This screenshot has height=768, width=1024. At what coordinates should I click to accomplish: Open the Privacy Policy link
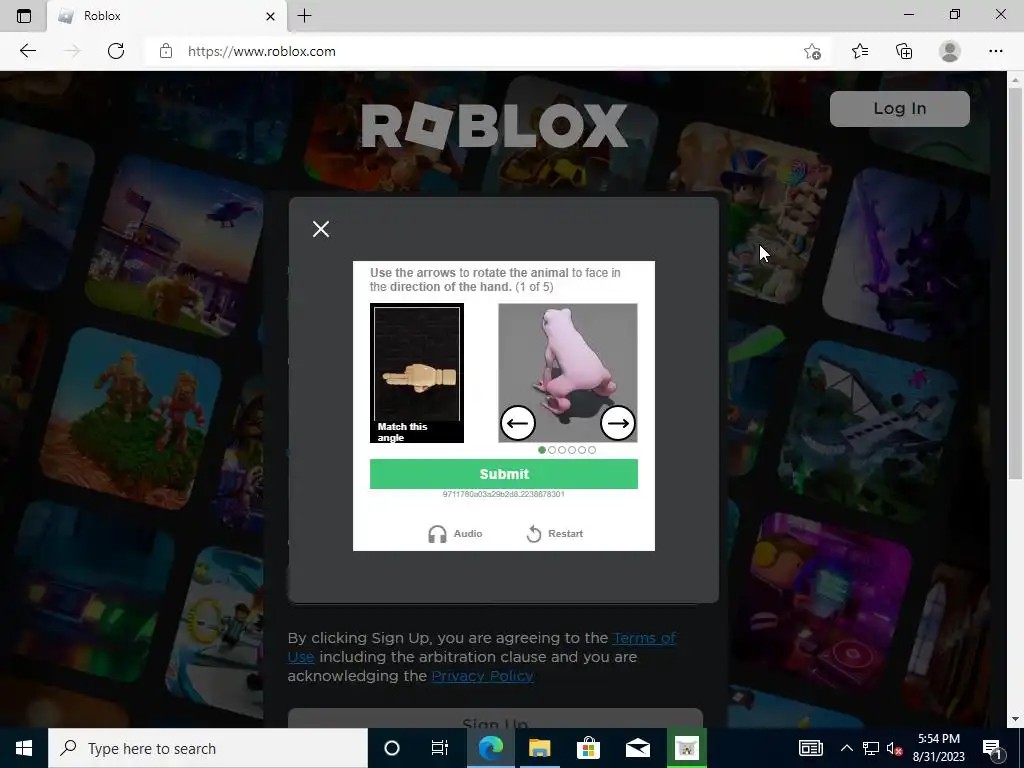pyautogui.click(x=483, y=676)
